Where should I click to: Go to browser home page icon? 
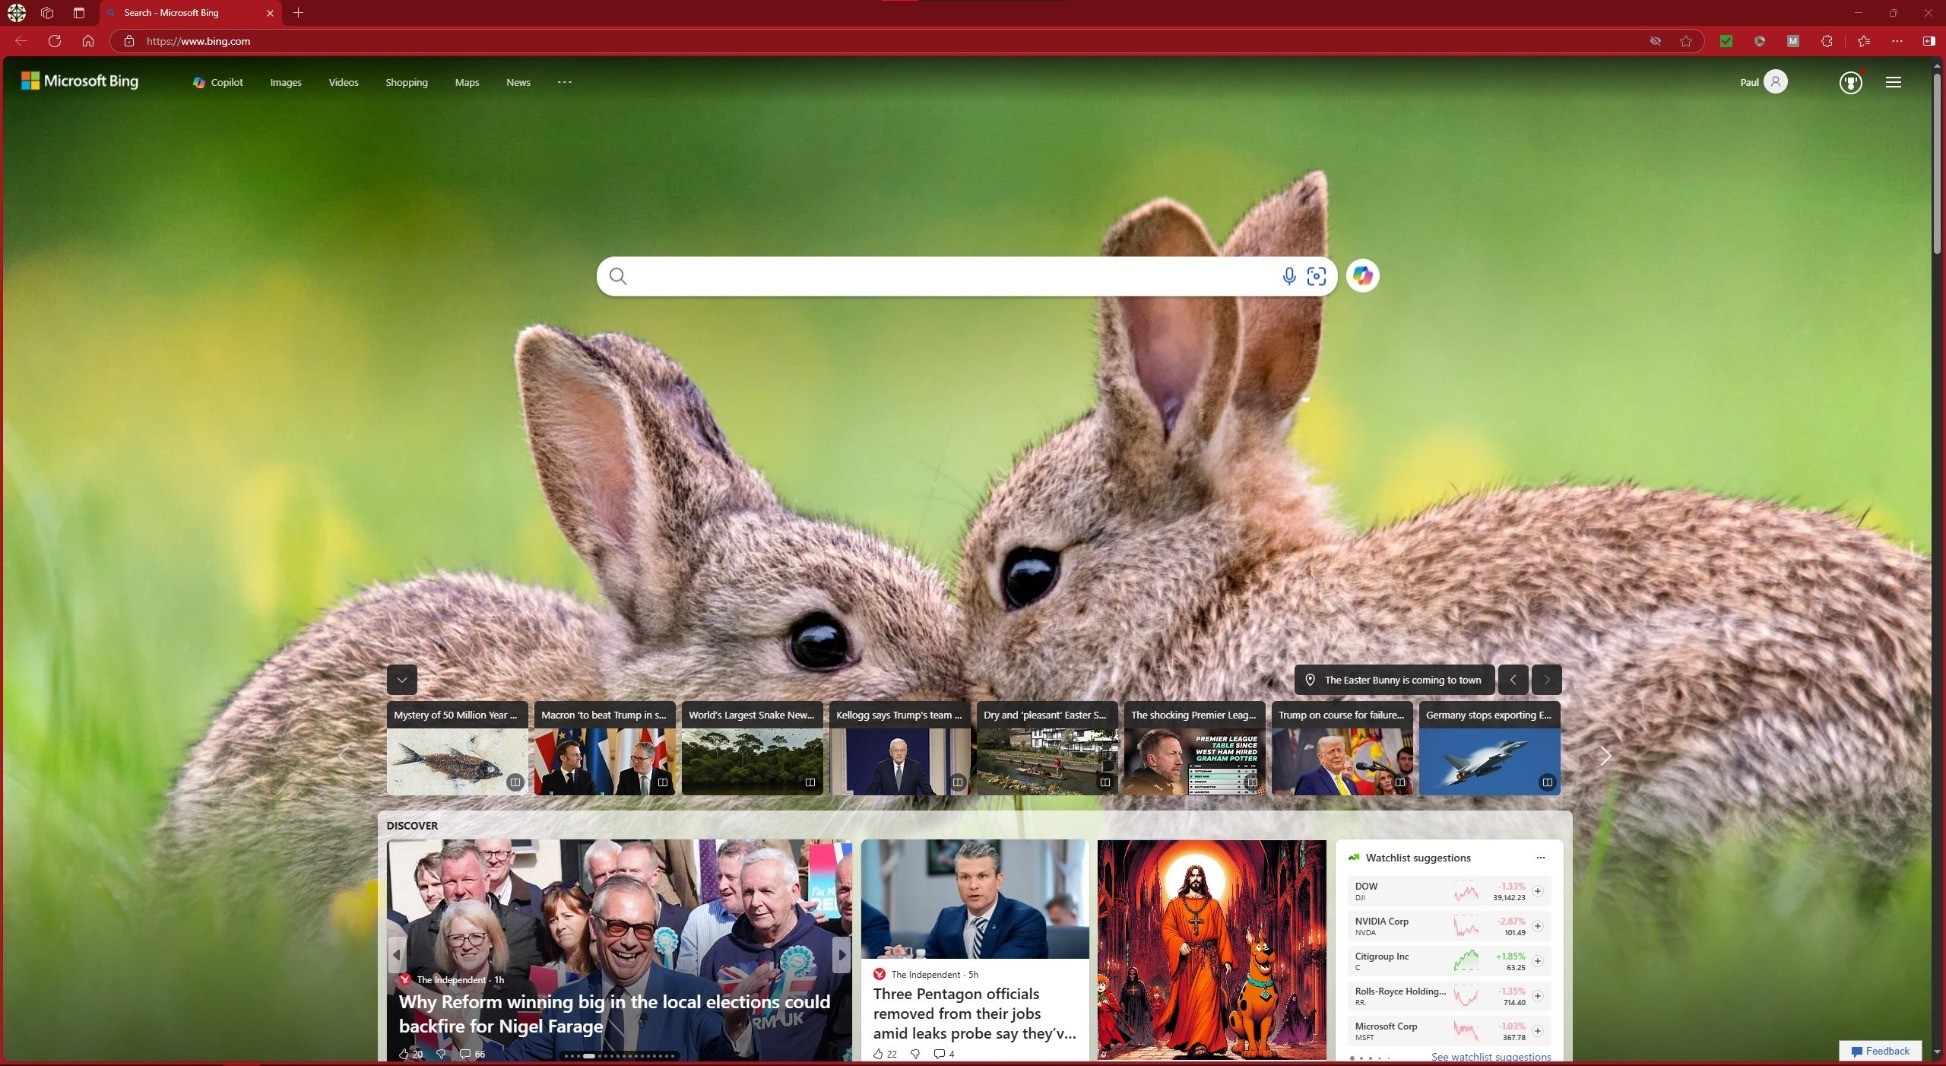[x=88, y=41]
